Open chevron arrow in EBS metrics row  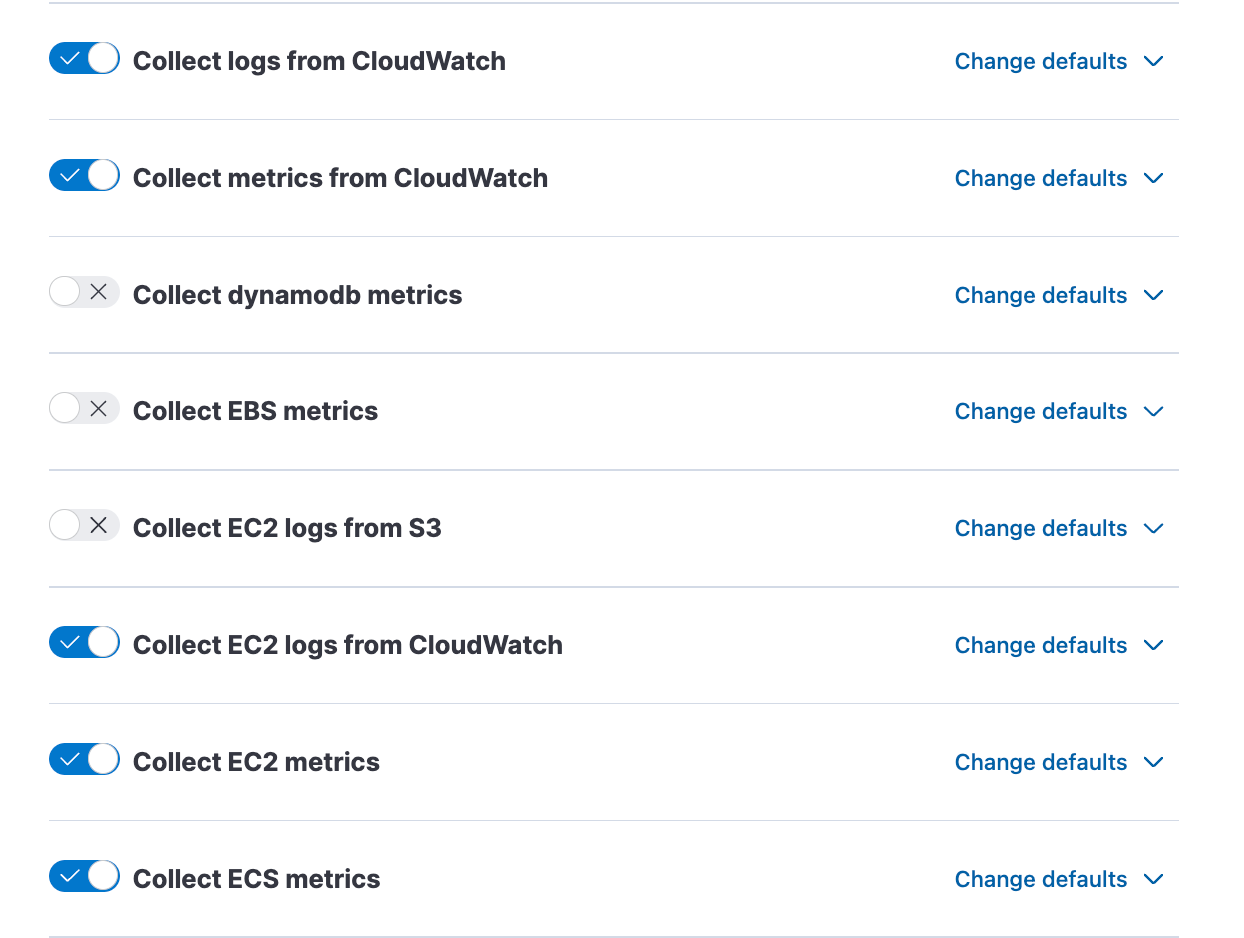pos(1153,411)
